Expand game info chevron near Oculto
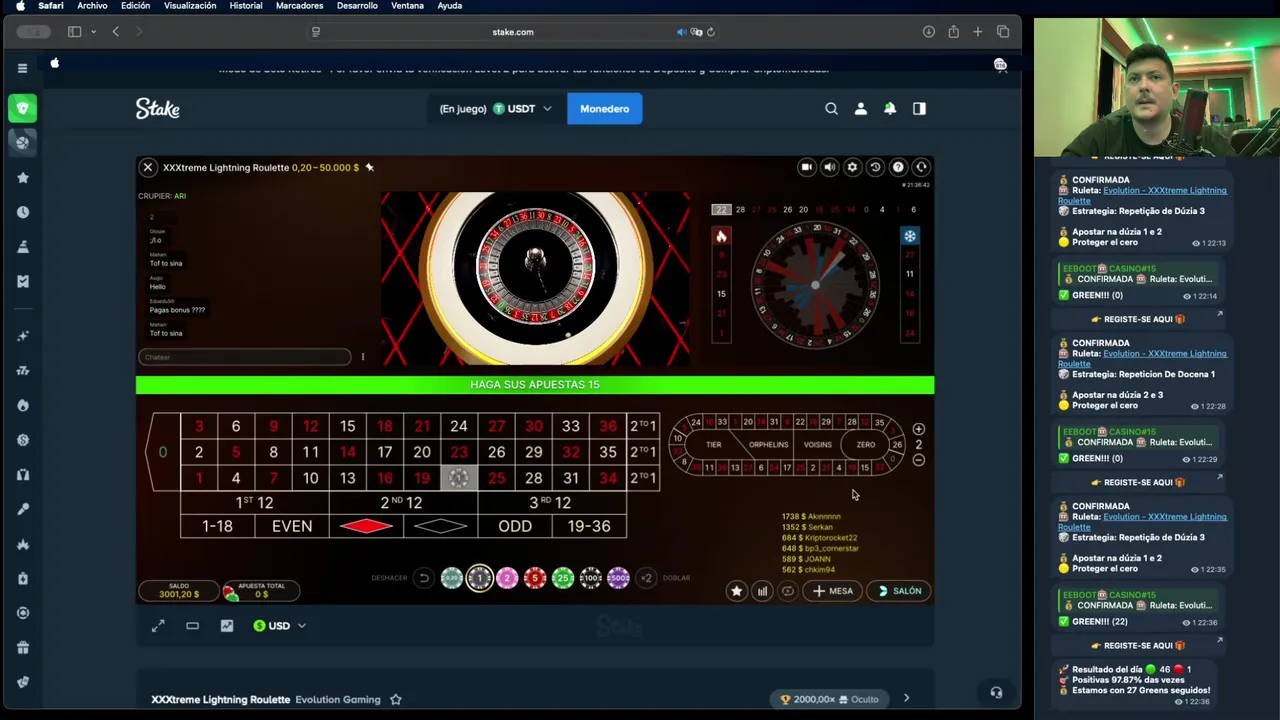The height and width of the screenshot is (720, 1280). [x=906, y=699]
